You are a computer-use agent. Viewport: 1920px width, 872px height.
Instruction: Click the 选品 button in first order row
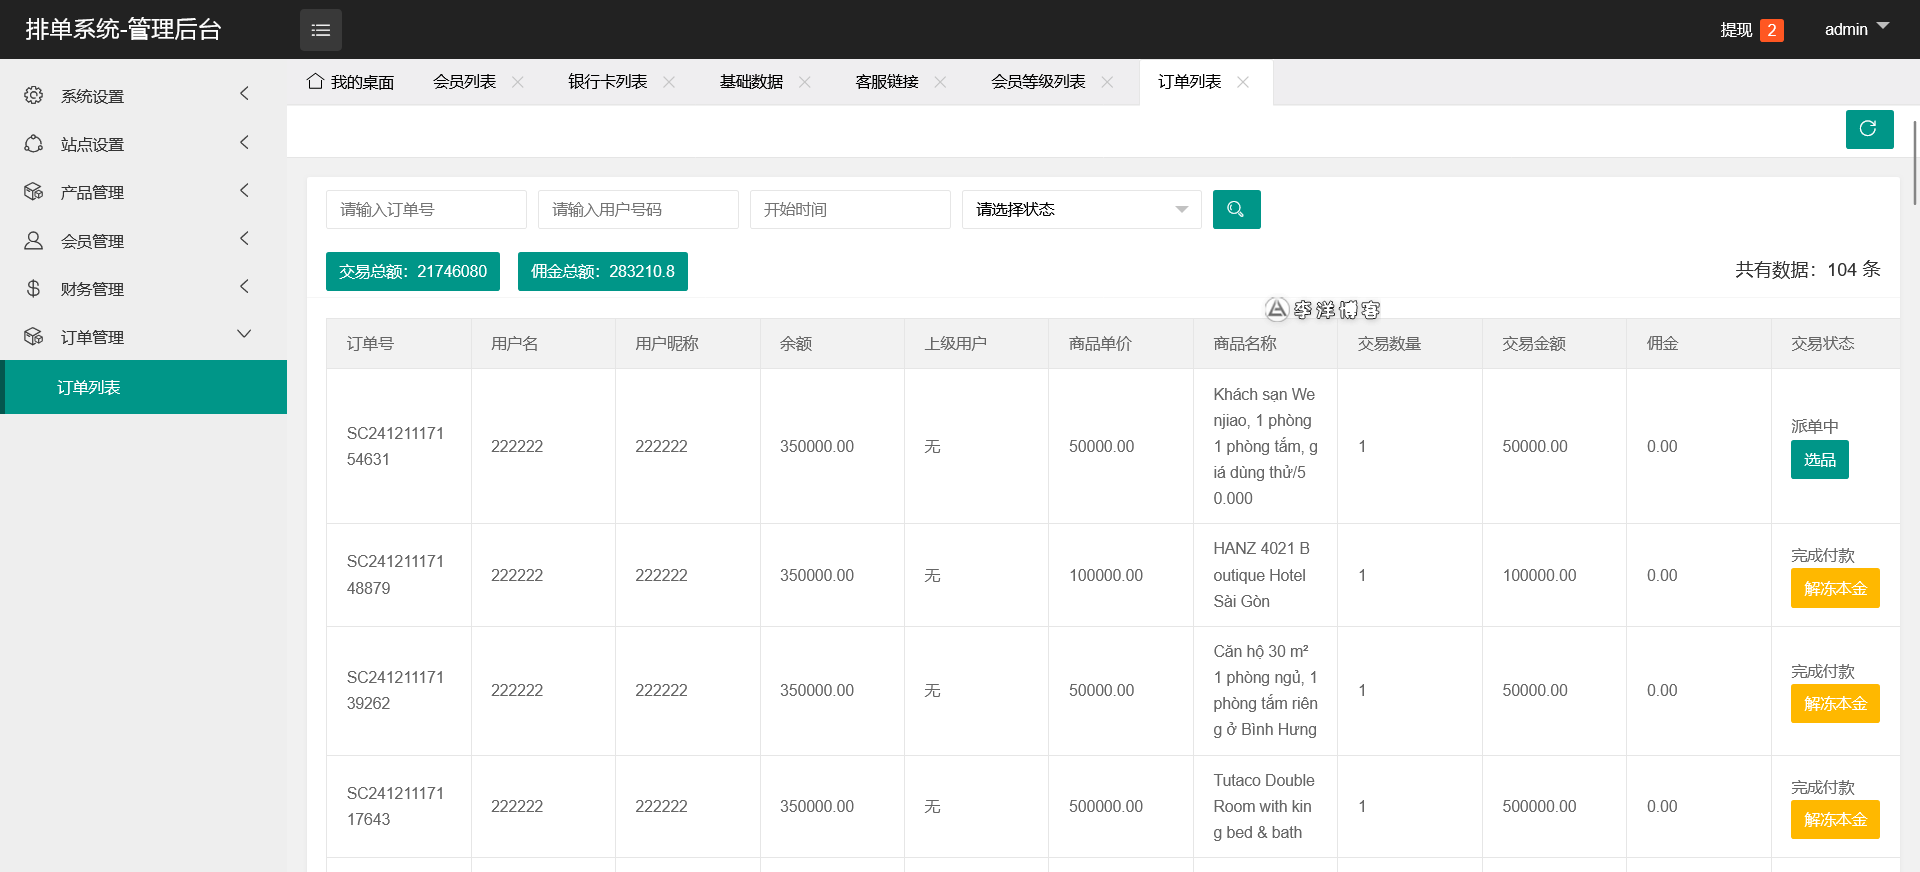click(x=1819, y=460)
